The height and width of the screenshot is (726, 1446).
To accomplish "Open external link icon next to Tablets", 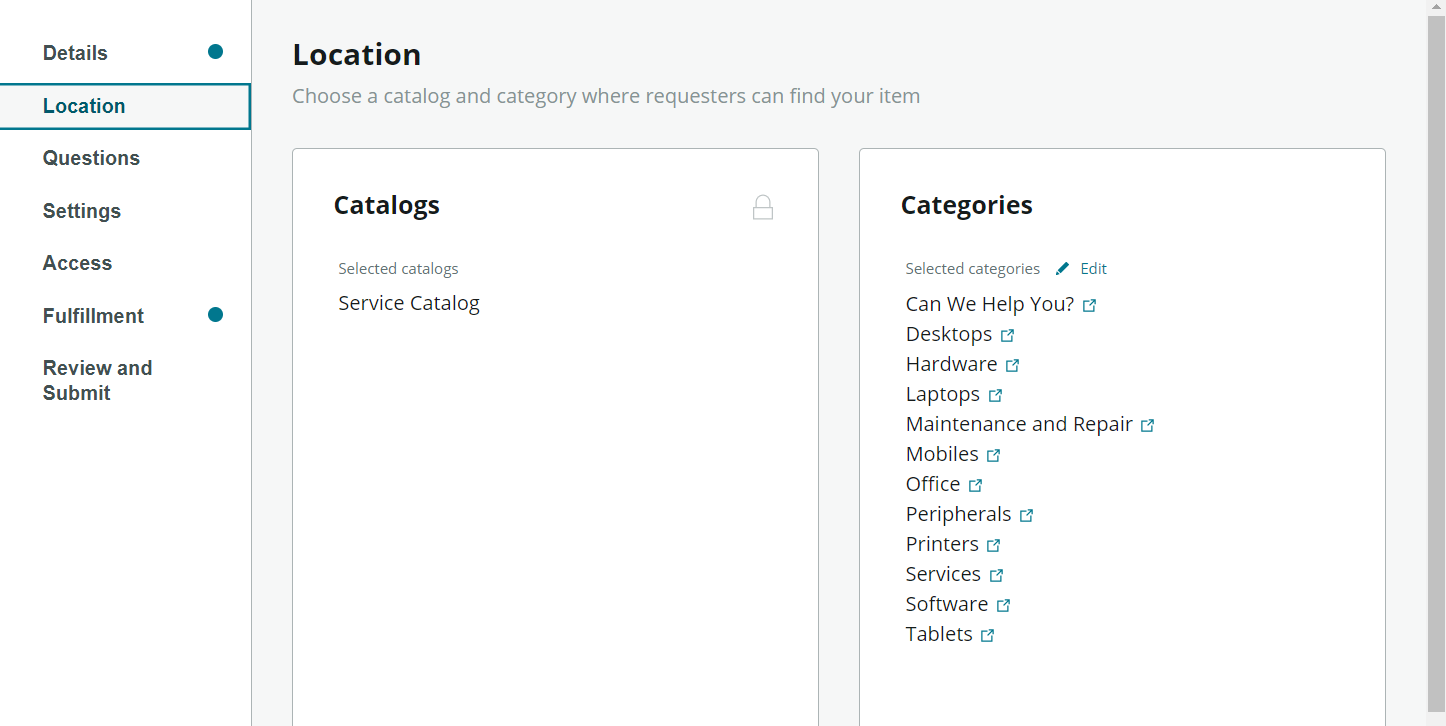I will (987, 636).
